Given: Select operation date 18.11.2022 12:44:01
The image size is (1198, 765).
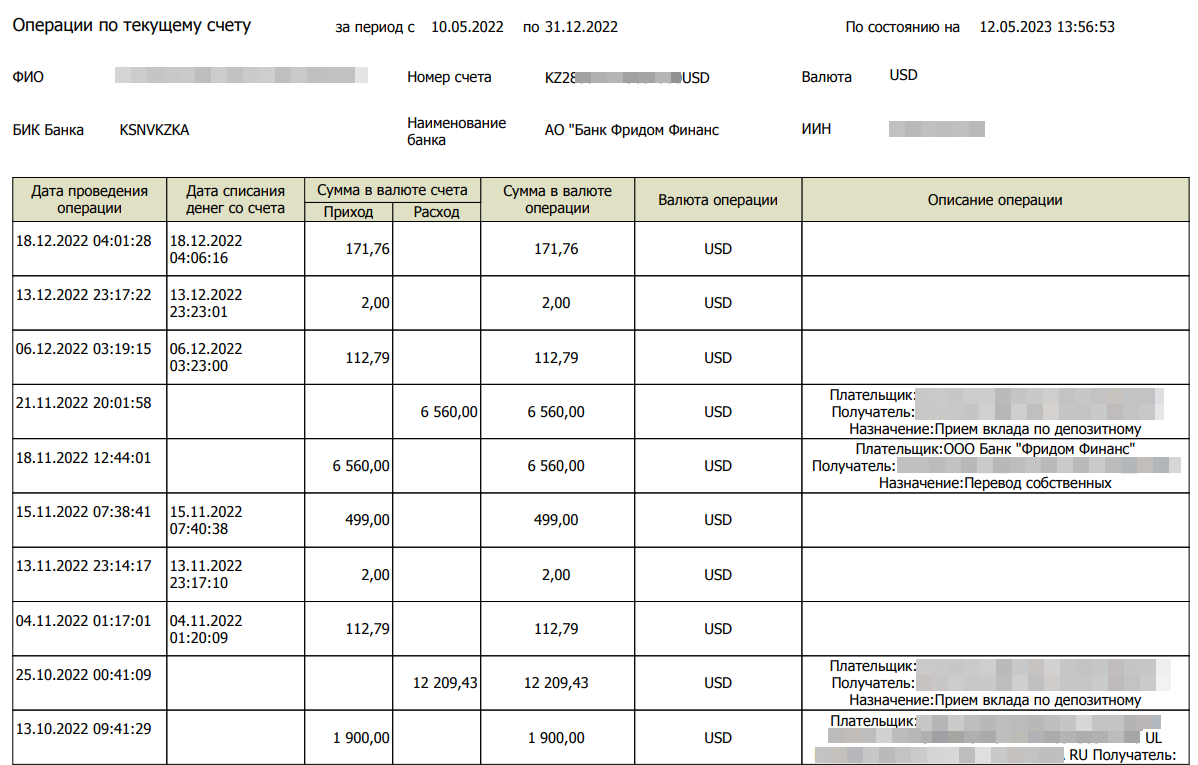Looking at the screenshot, I should [84, 458].
